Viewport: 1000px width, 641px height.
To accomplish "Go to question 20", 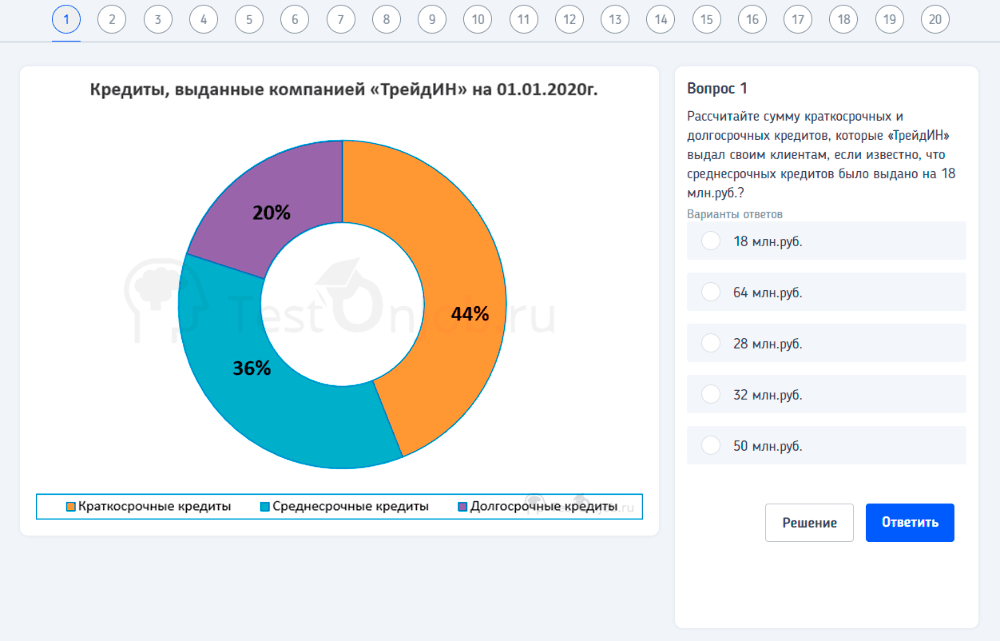I will coord(936,19).
